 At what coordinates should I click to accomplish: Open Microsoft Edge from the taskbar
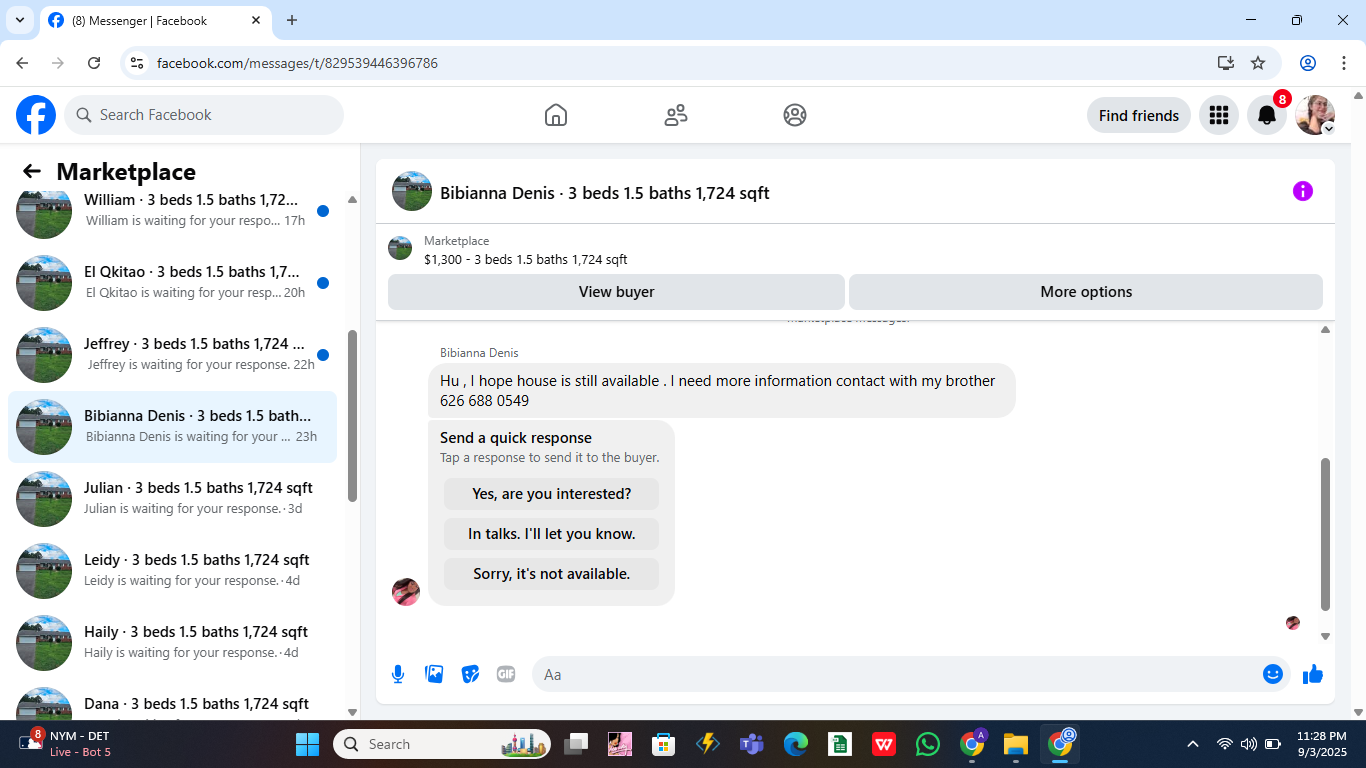pos(795,744)
